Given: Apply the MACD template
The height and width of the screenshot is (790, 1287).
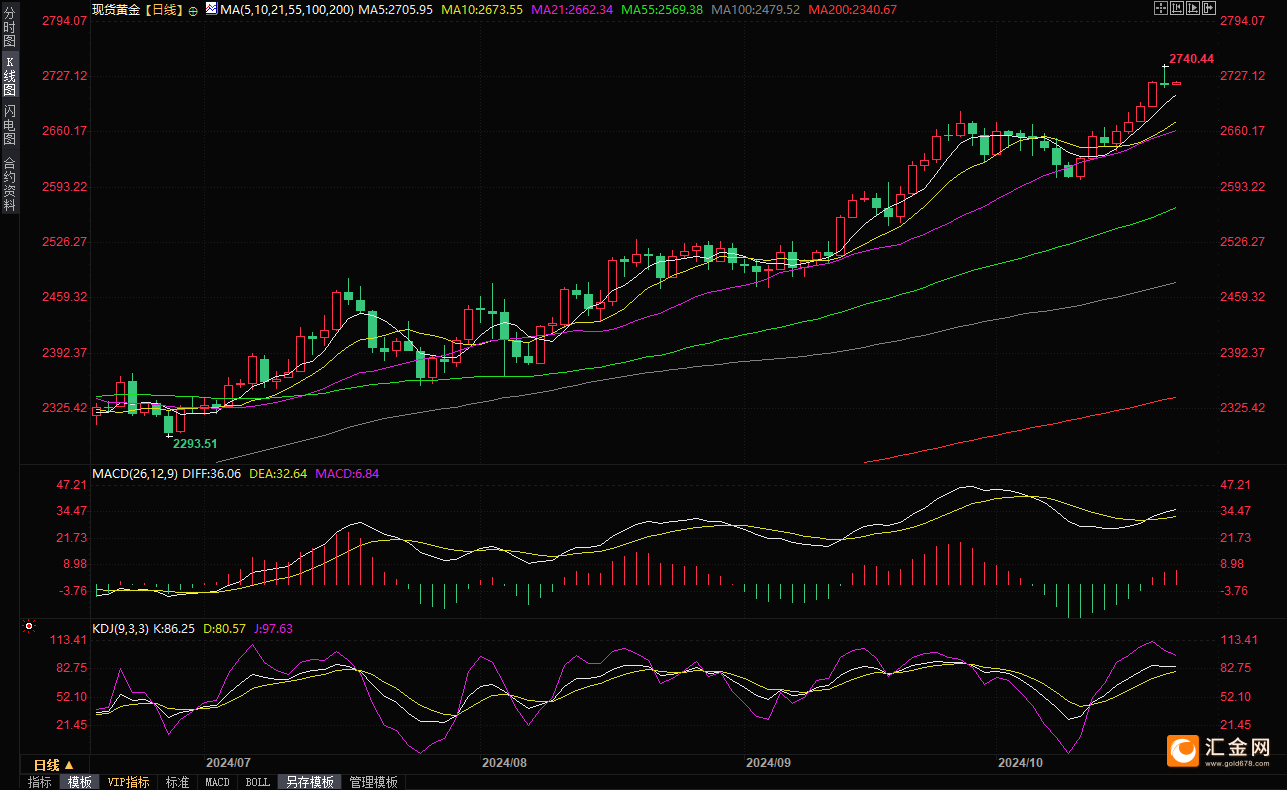Looking at the screenshot, I should [217, 782].
